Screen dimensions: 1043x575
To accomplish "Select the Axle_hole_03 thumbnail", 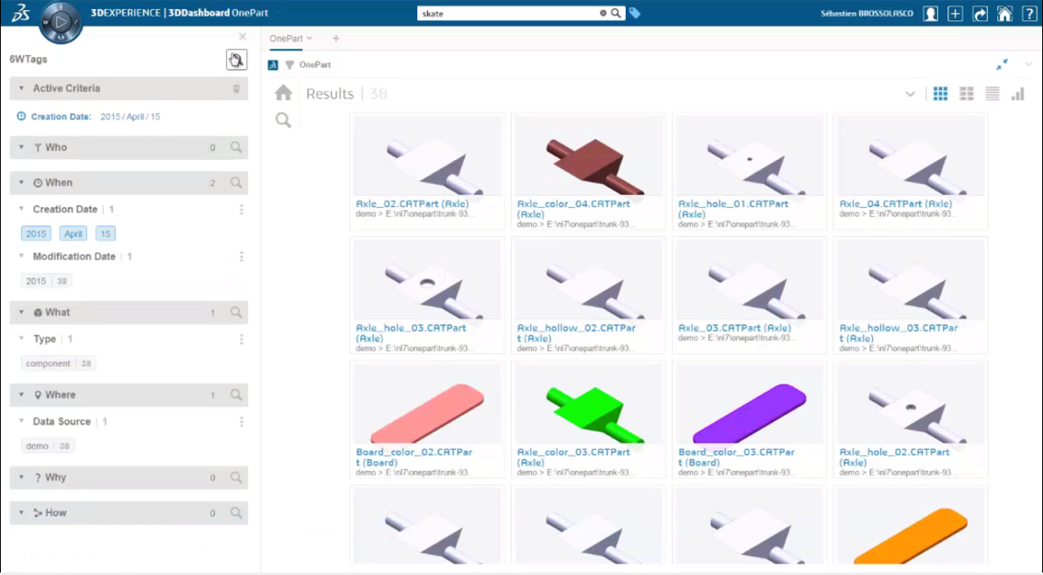I will pos(427,280).
